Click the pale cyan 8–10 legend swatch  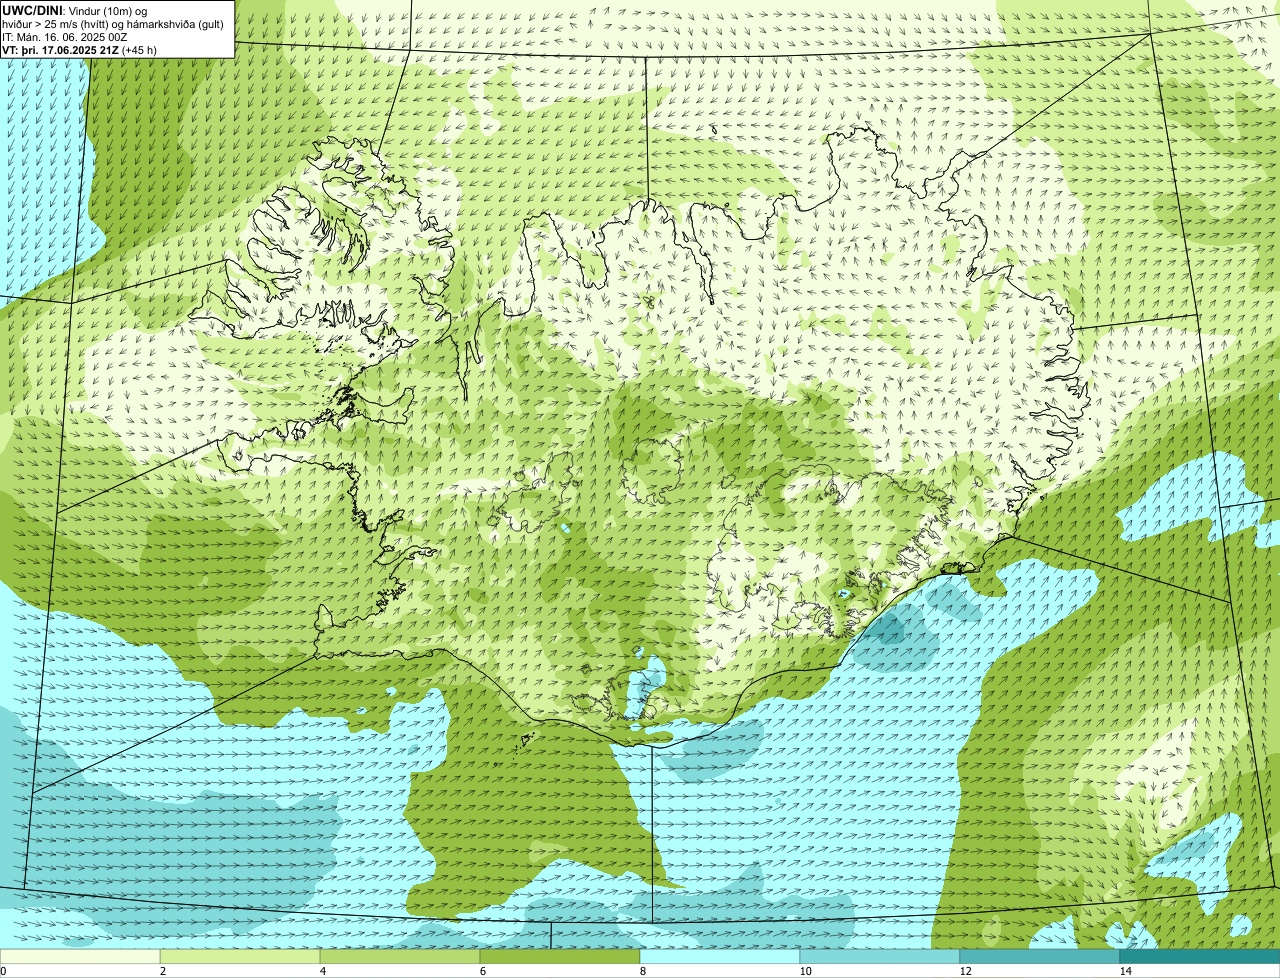click(x=720, y=957)
